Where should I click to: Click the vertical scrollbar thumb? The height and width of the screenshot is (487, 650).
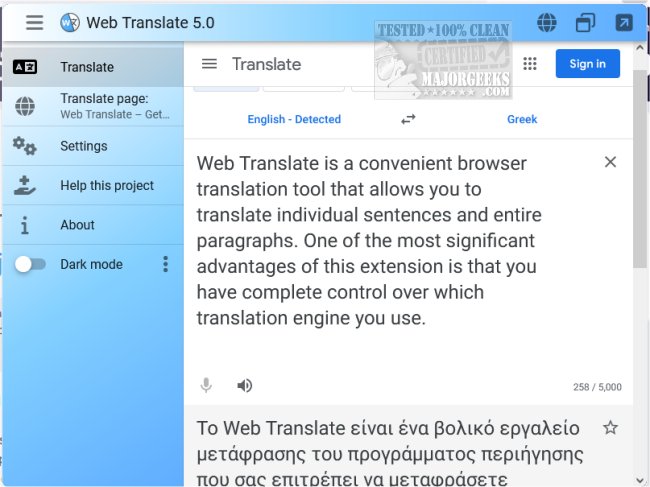tap(640, 169)
